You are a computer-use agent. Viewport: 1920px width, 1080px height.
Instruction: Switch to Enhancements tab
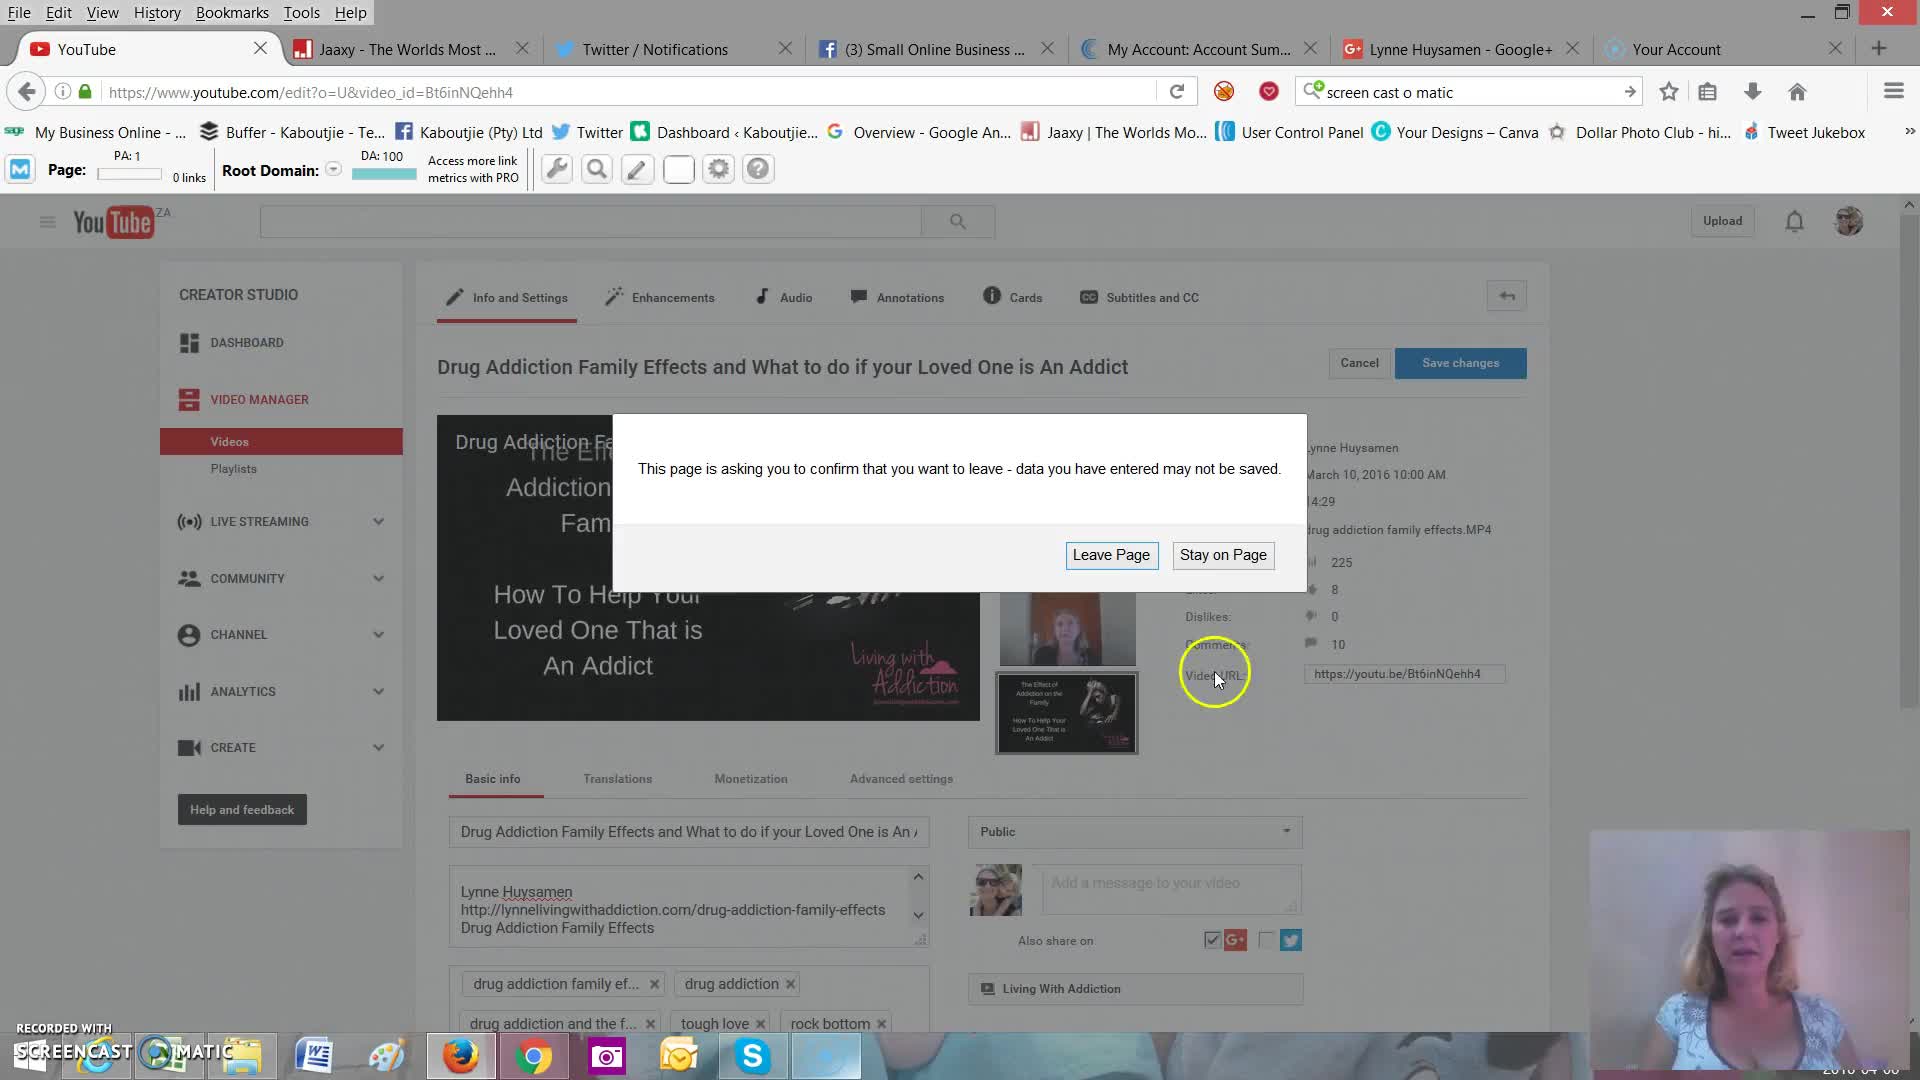[660, 297]
